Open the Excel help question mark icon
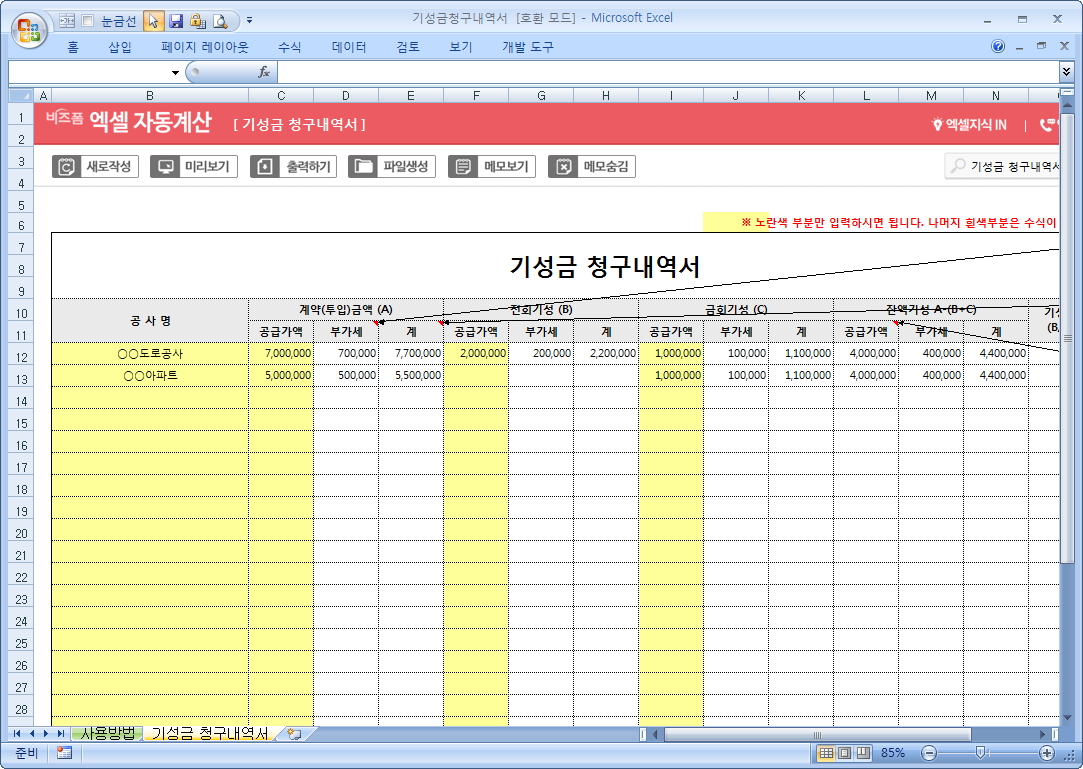The height and width of the screenshot is (769, 1083). (x=998, y=46)
